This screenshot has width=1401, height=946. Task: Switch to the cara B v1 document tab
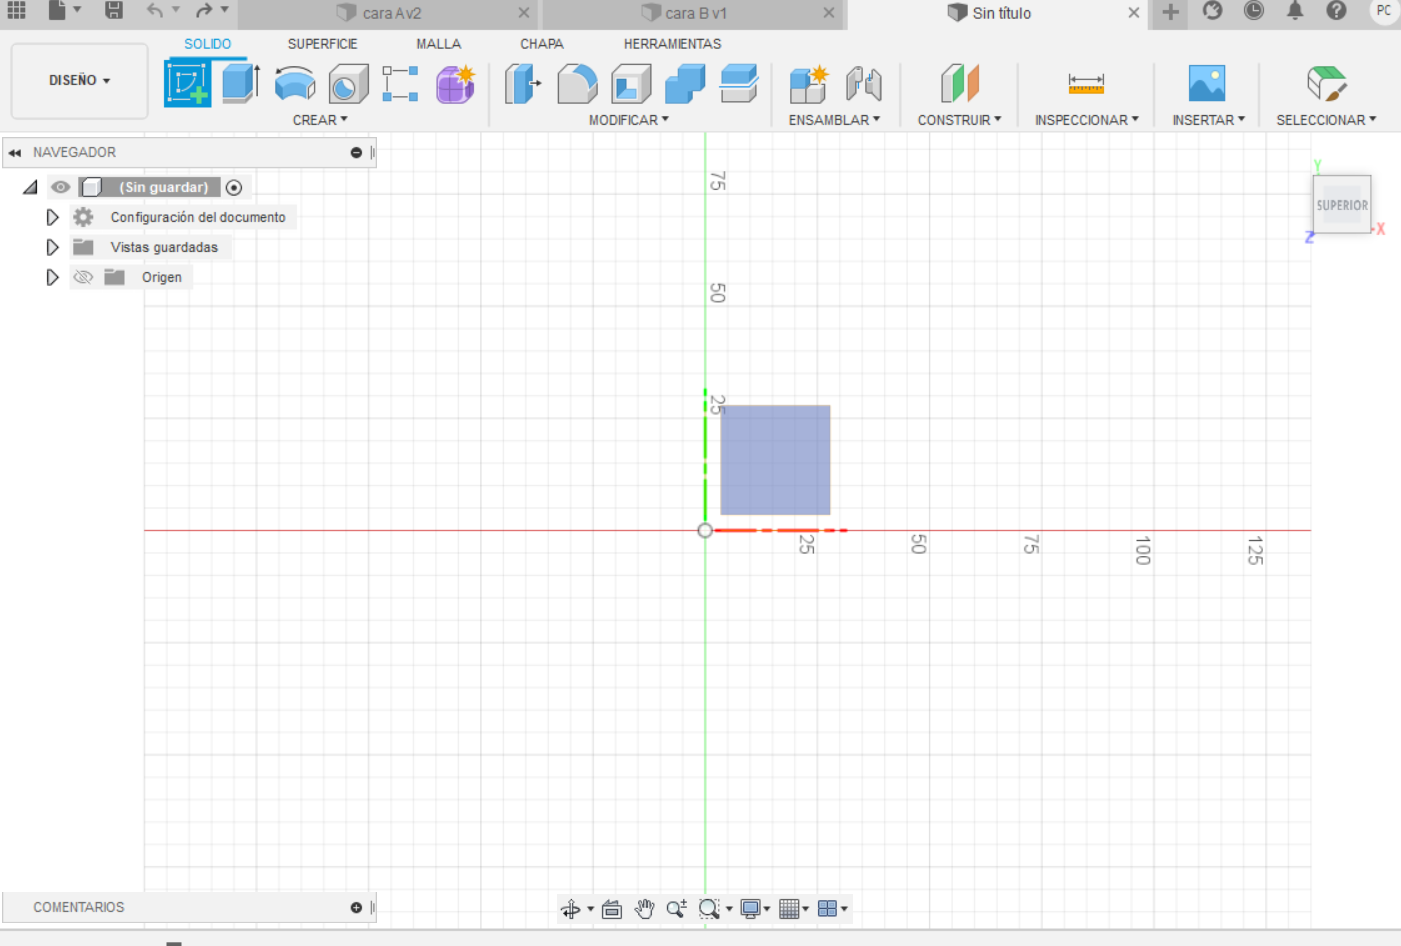[x=694, y=13]
